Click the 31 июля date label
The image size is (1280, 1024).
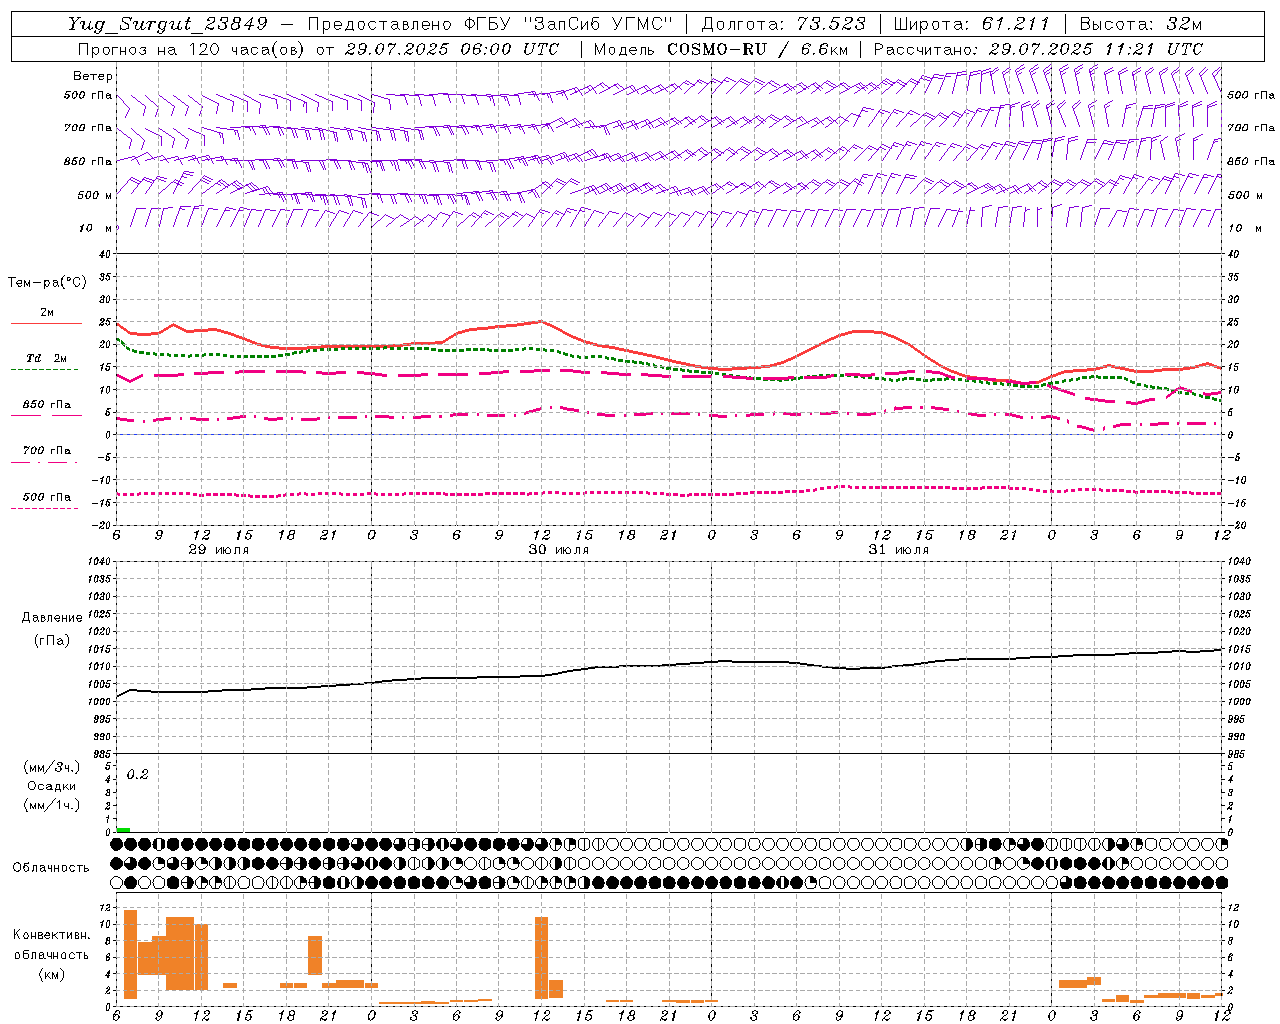point(898,550)
